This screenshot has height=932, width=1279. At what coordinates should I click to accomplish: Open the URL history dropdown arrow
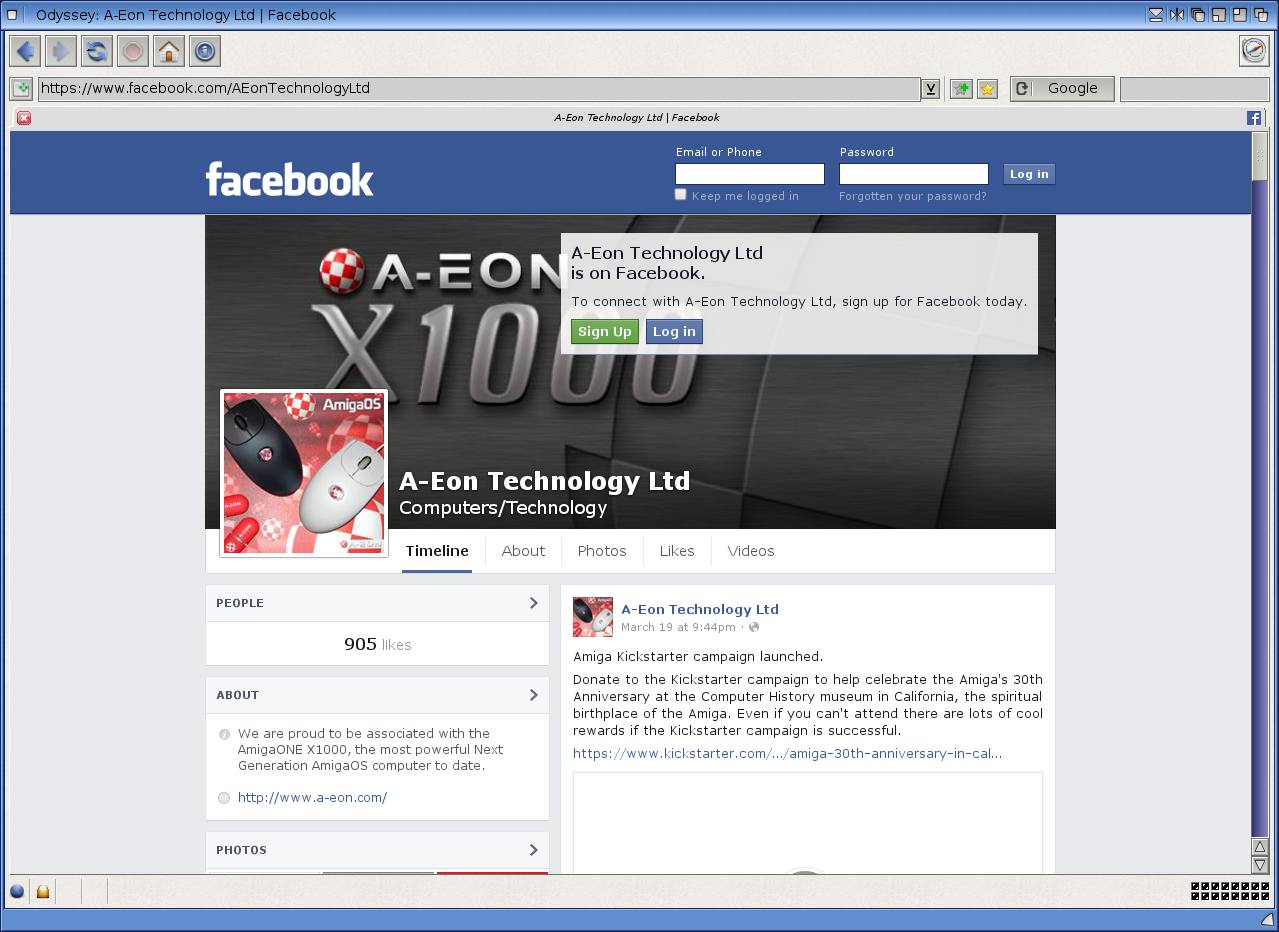[931, 89]
